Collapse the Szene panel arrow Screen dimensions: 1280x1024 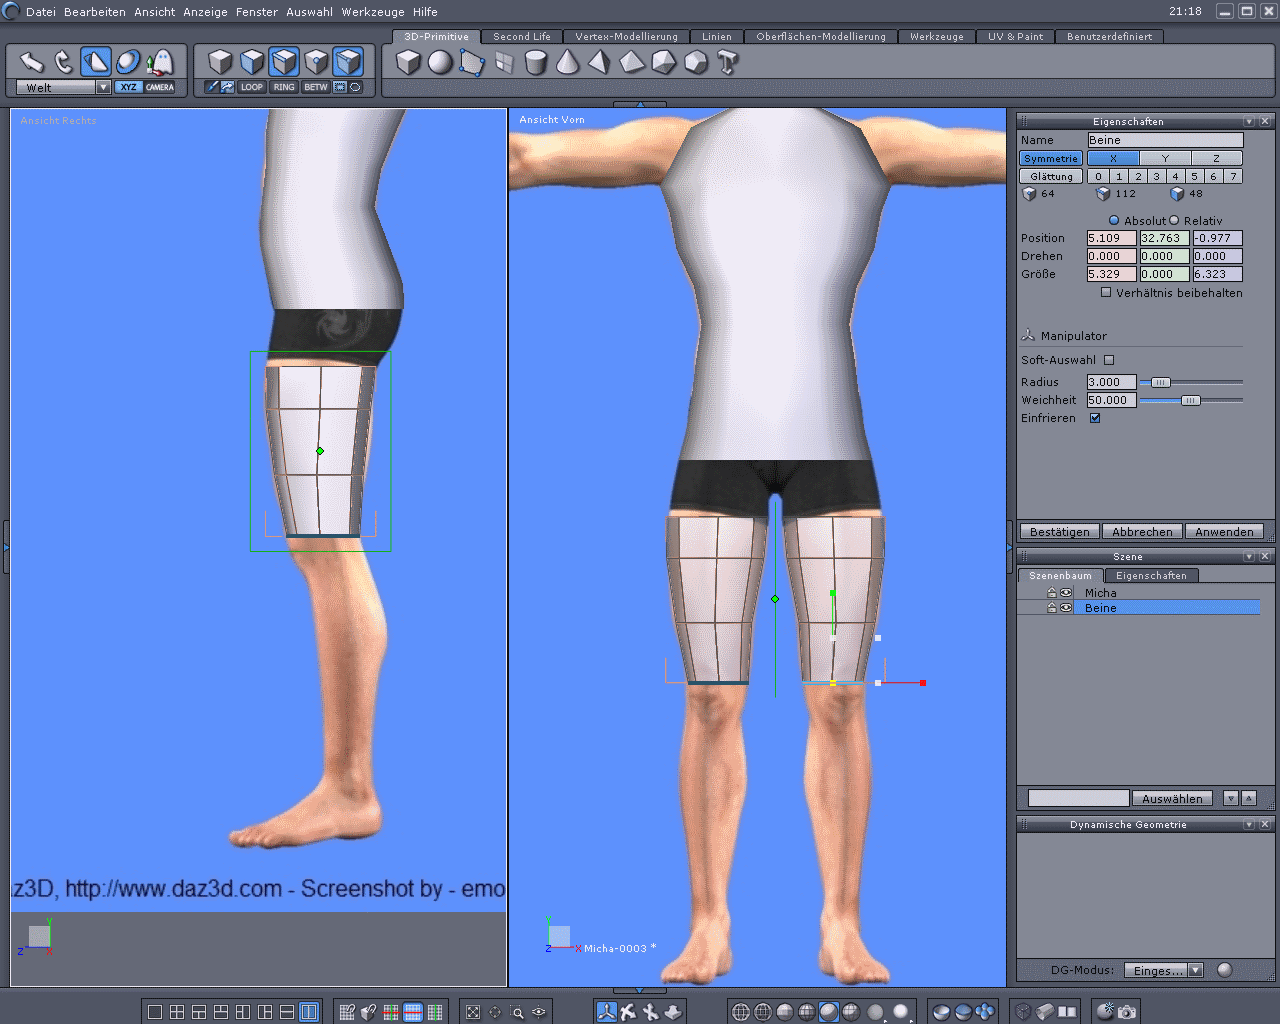[1249, 556]
